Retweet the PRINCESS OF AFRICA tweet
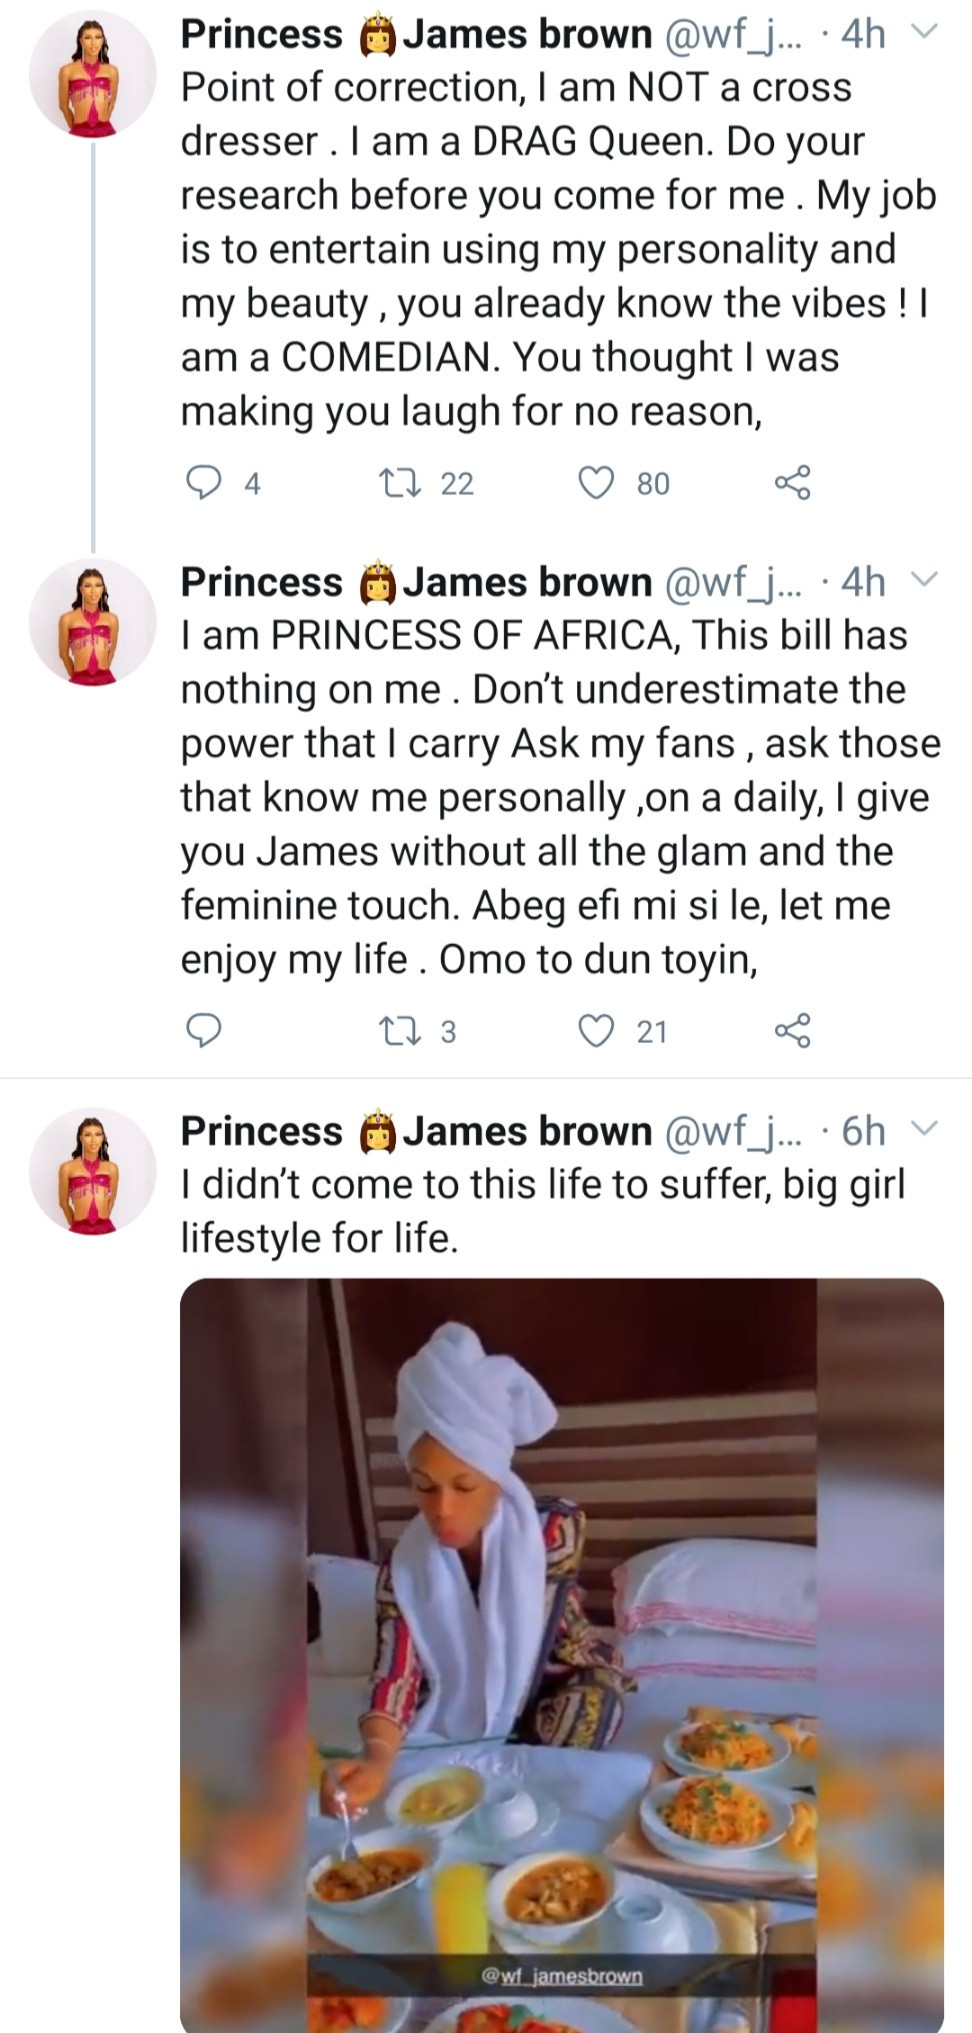Screen dimensions: 972x2033 402,1028
